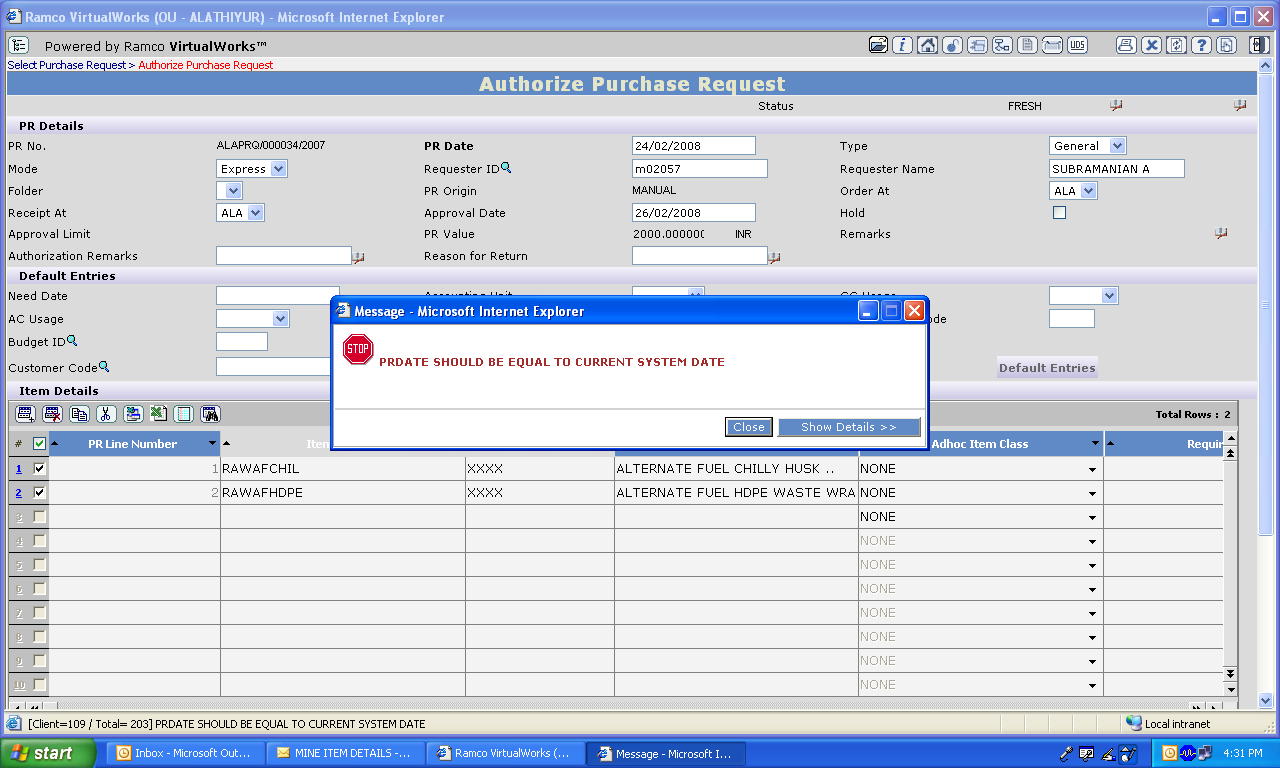The image size is (1280, 768).
Task: Click the workflow diagram icon in toolbar
Action: (x=1002, y=45)
